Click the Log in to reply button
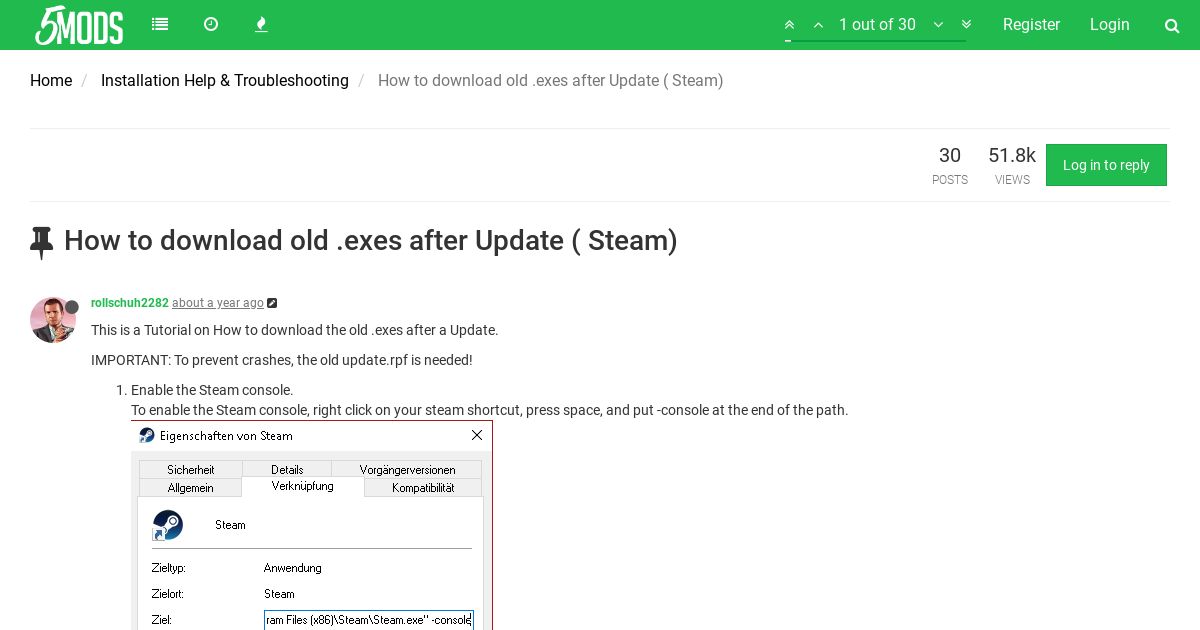The height and width of the screenshot is (630, 1200). (1106, 165)
